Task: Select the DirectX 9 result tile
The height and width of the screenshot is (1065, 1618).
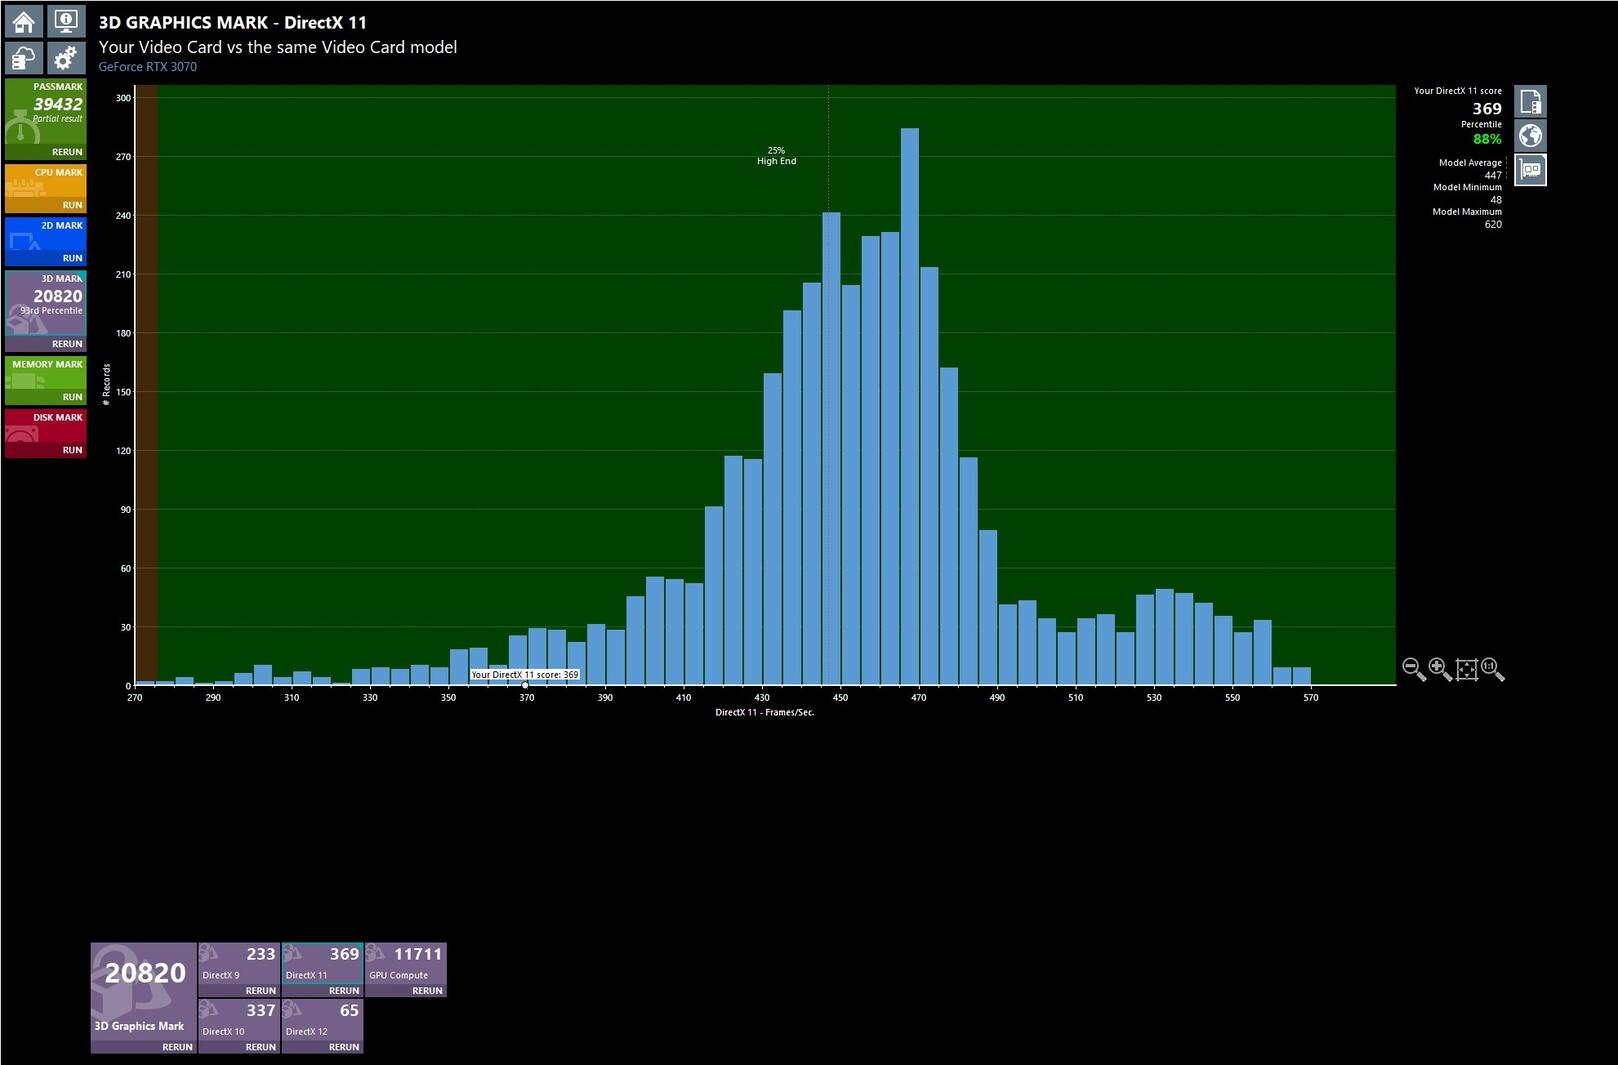Action: click(238, 969)
